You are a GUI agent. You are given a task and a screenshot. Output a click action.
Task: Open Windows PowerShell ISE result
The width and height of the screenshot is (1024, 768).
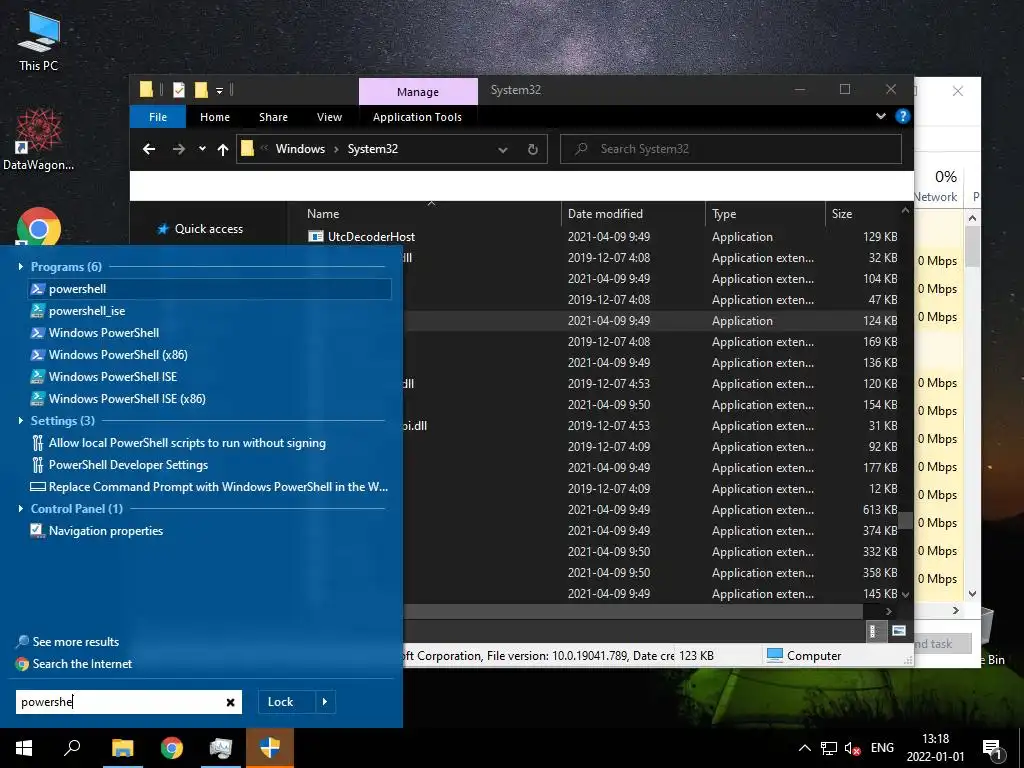point(104,377)
